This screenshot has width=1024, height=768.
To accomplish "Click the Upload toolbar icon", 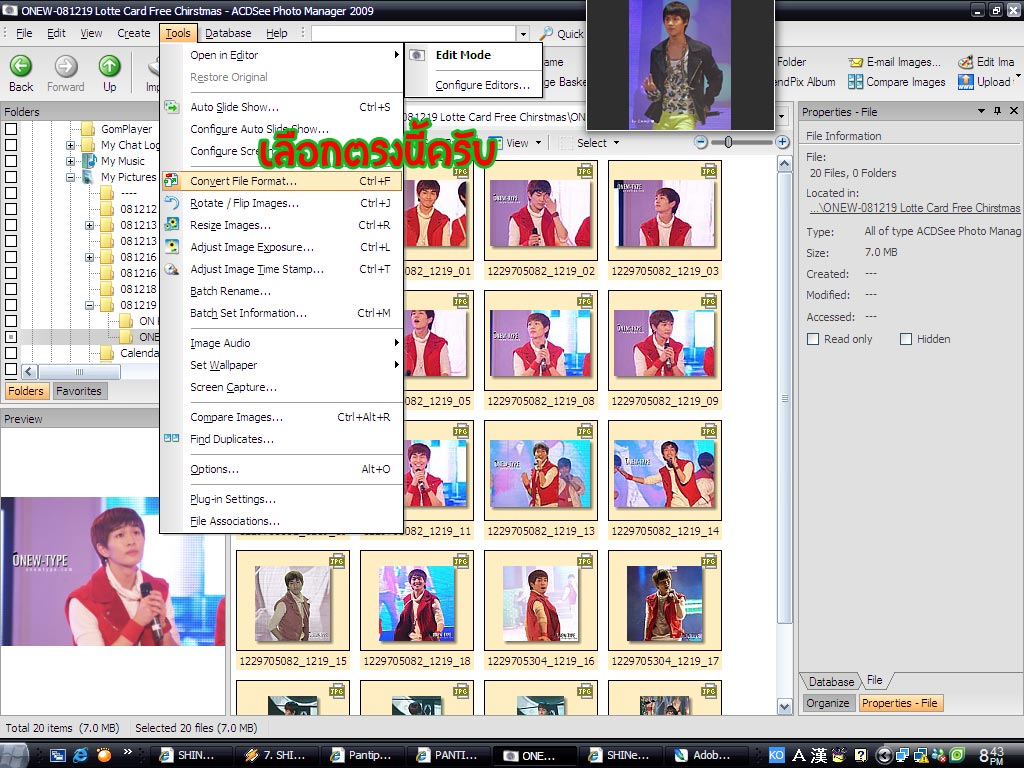I will coord(966,82).
